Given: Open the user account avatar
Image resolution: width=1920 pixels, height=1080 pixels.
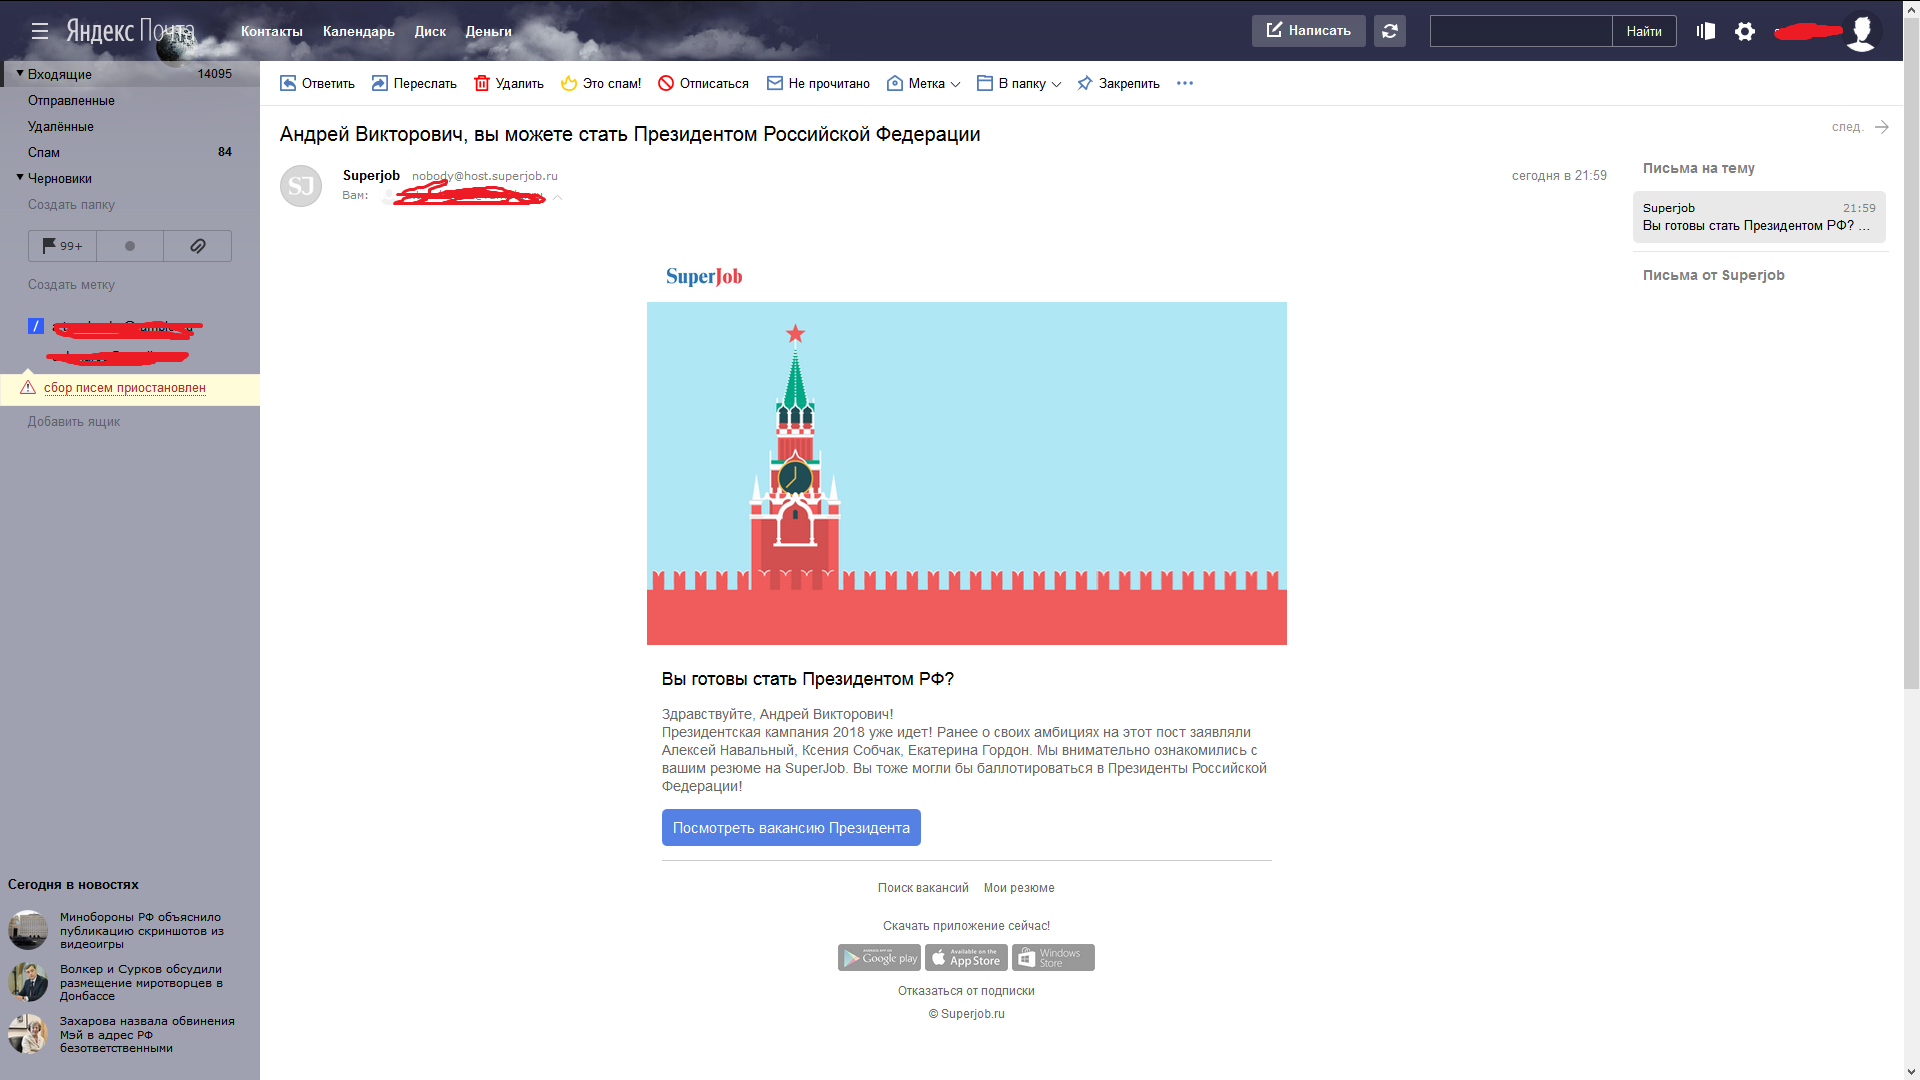Looking at the screenshot, I should coord(1862,31).
